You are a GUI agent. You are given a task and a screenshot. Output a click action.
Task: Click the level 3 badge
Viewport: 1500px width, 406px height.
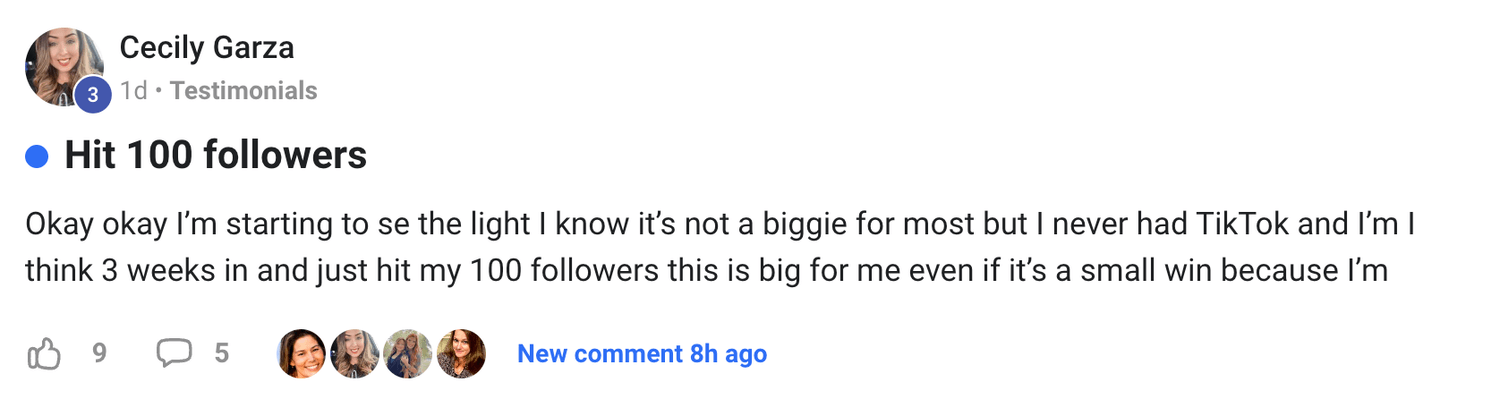tap(92, 96)
